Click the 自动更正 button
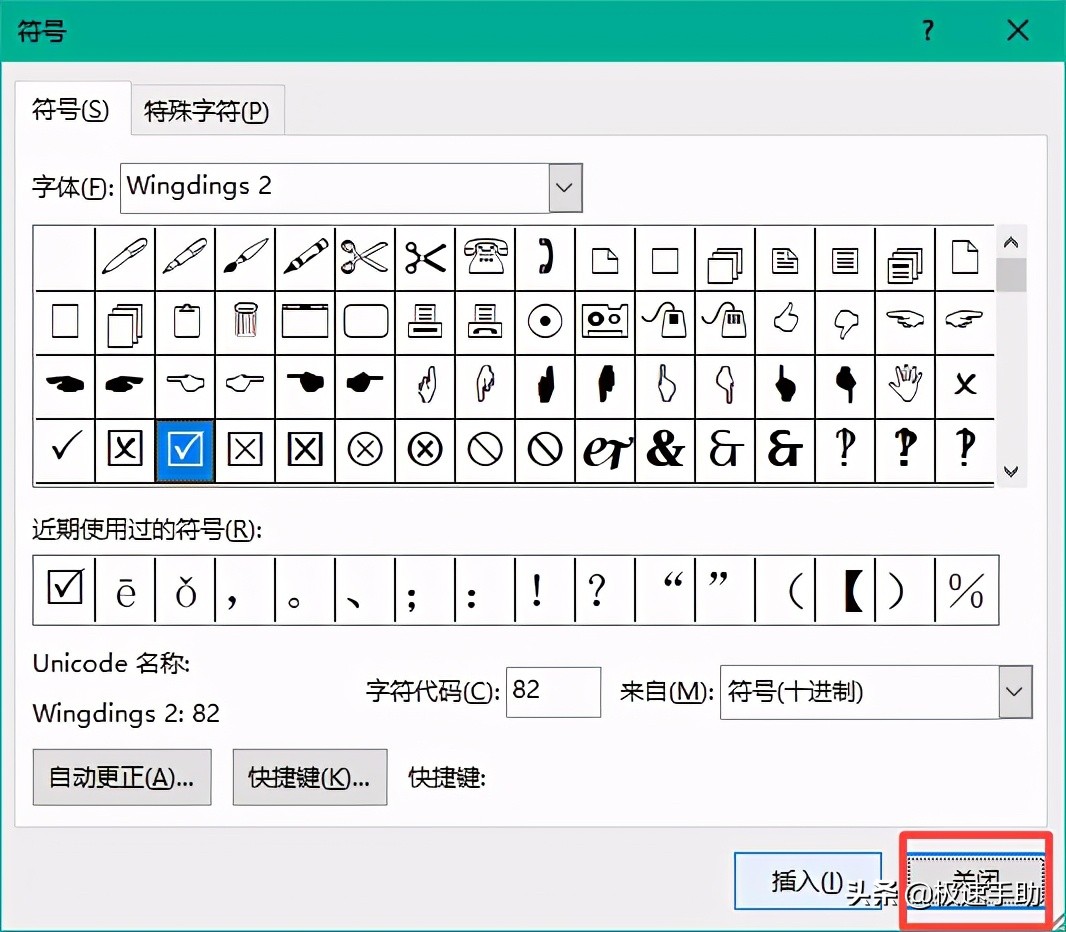Image resolution: width=1066 pixels, height=932 pixels. point(121,777)
